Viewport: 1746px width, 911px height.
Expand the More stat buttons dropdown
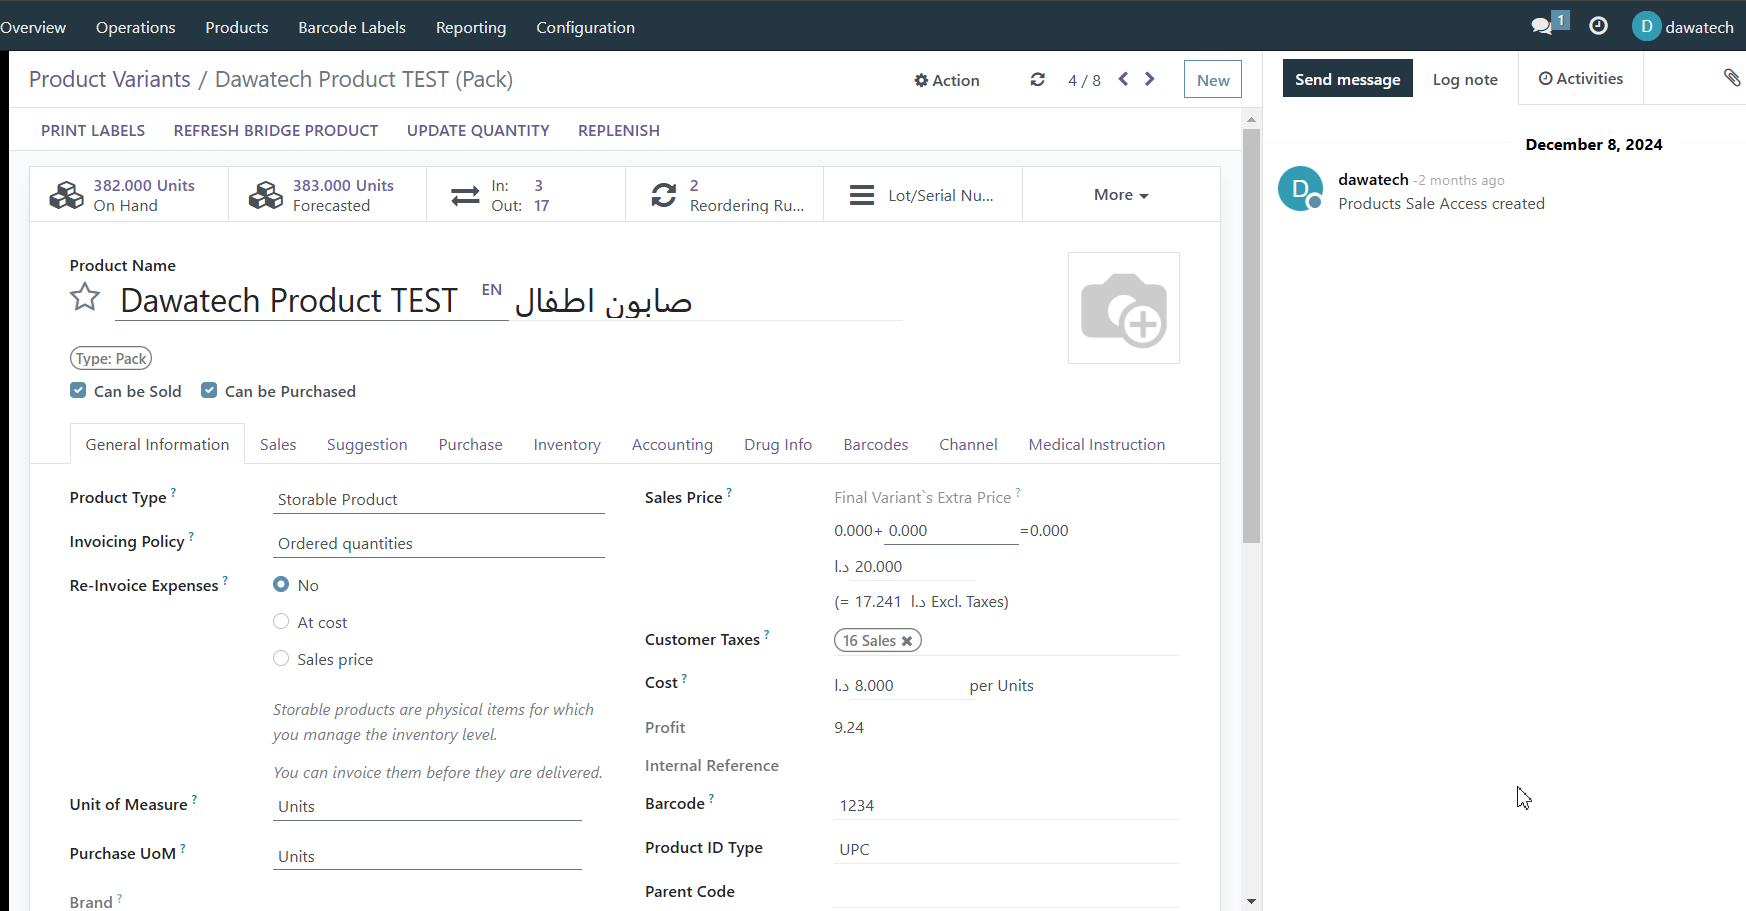1121,194
